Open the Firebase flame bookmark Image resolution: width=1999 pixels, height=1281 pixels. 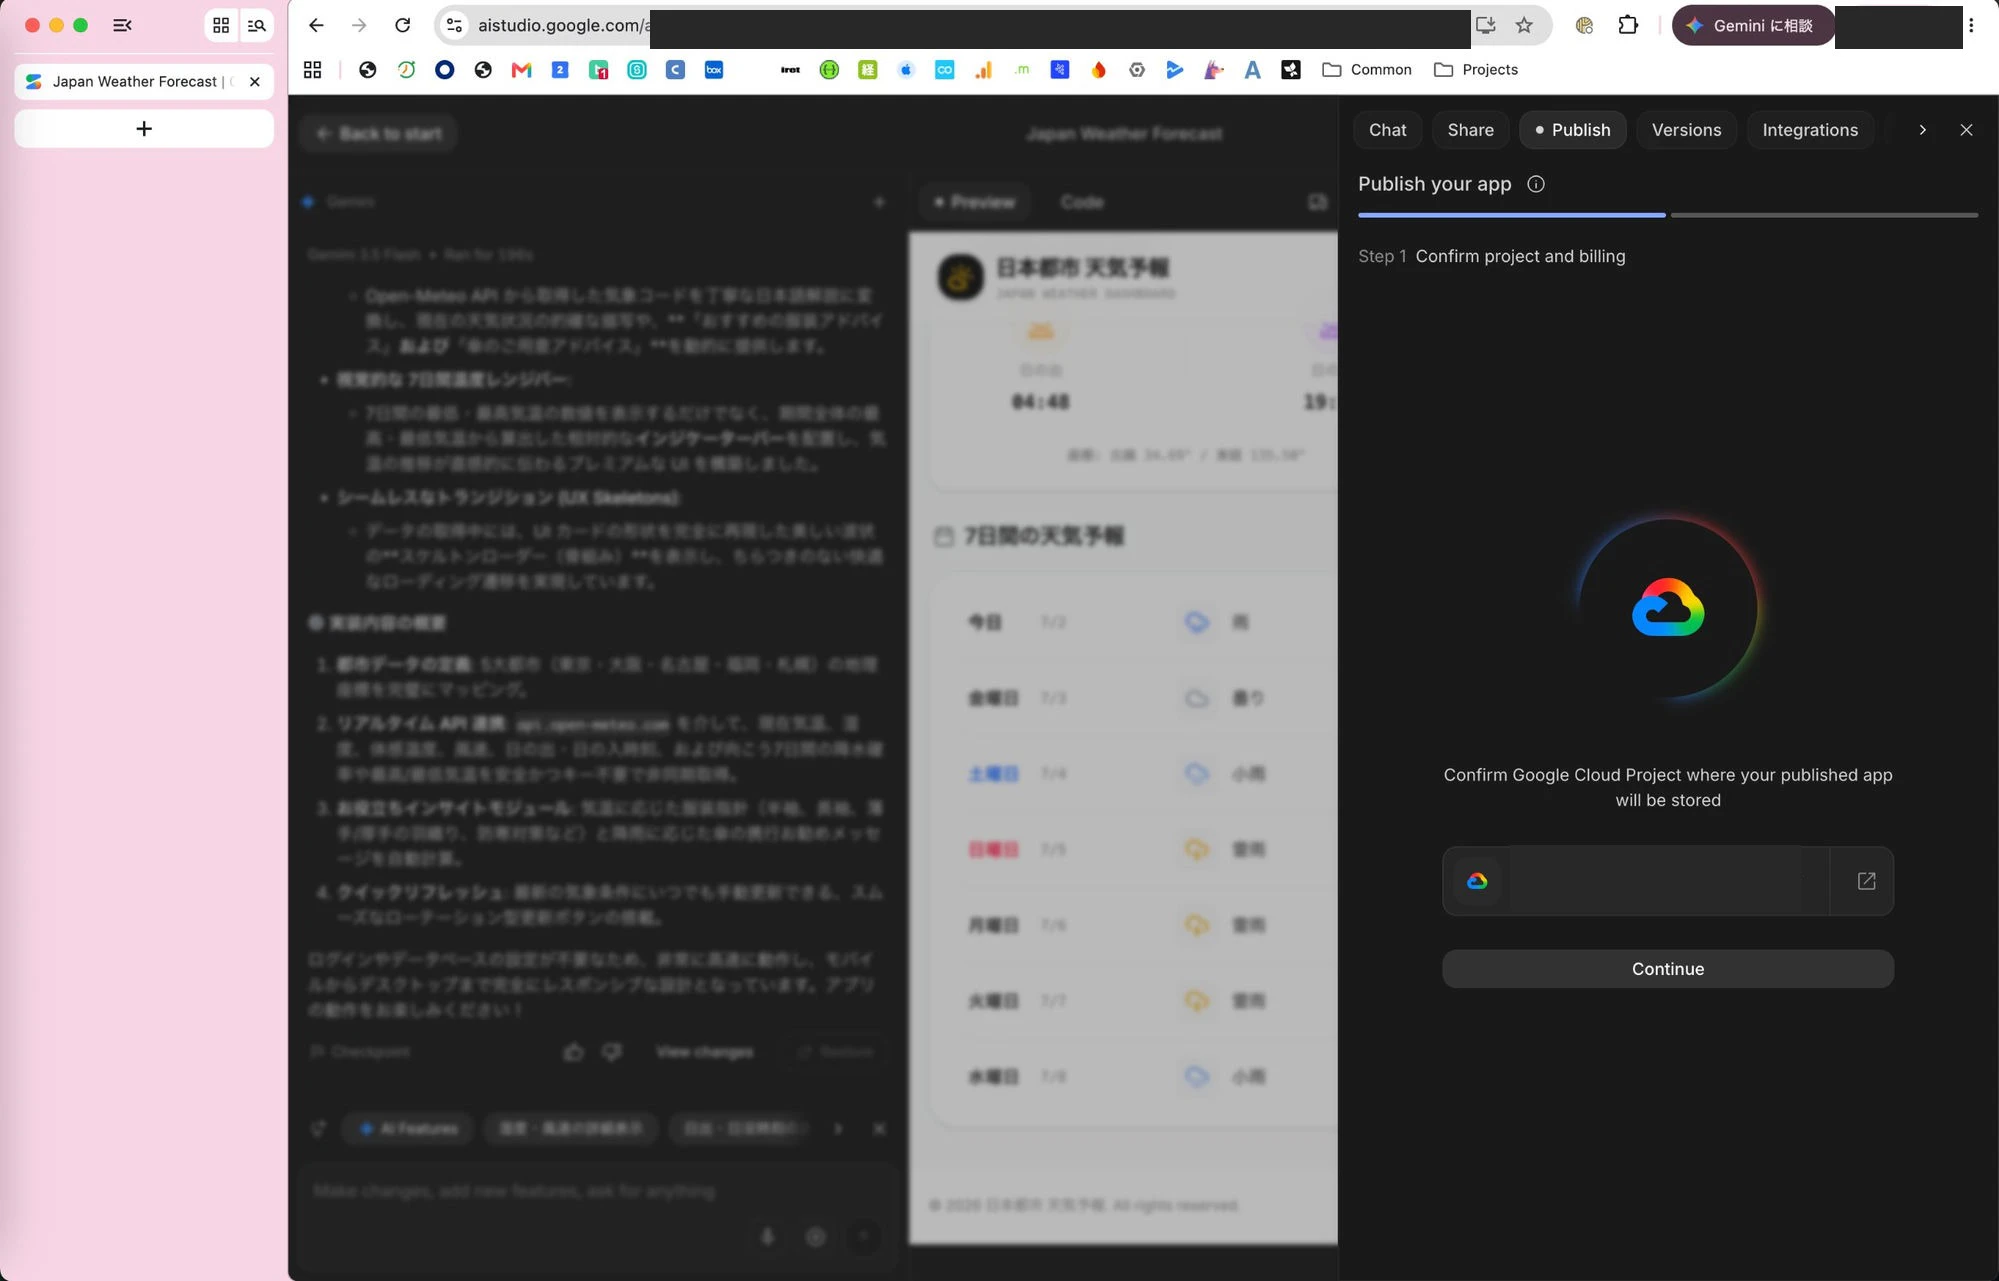[x=1098, y=69]
